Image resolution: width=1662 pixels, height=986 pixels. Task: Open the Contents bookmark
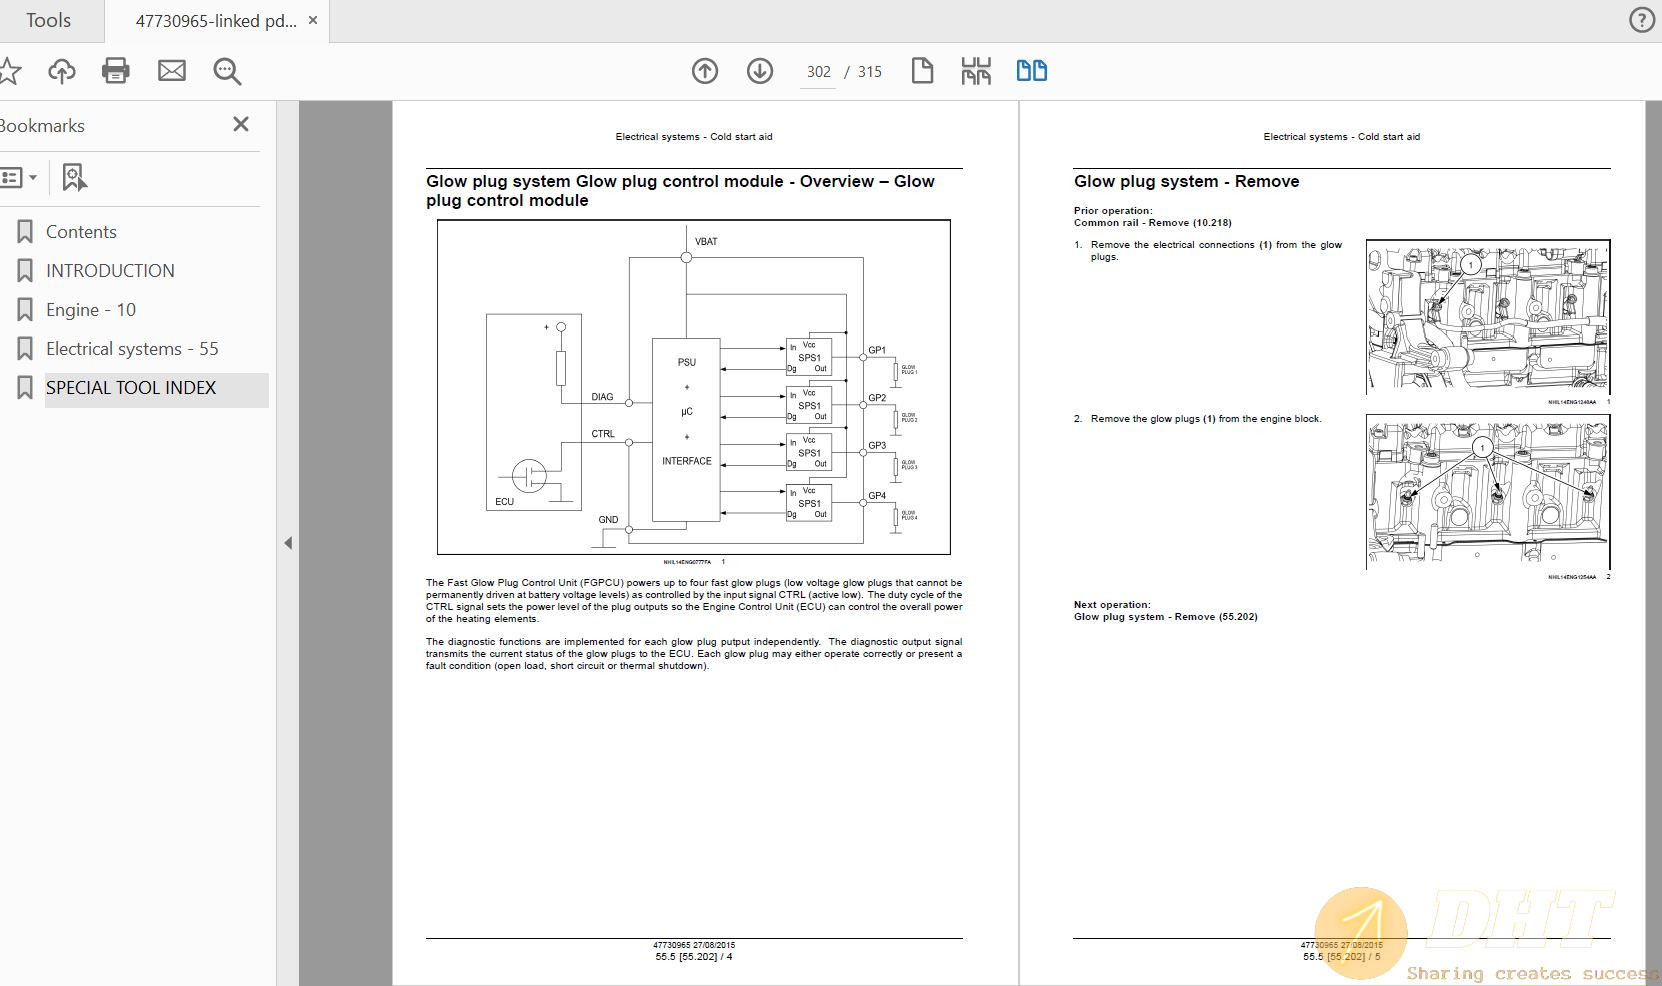click(81, 232)
